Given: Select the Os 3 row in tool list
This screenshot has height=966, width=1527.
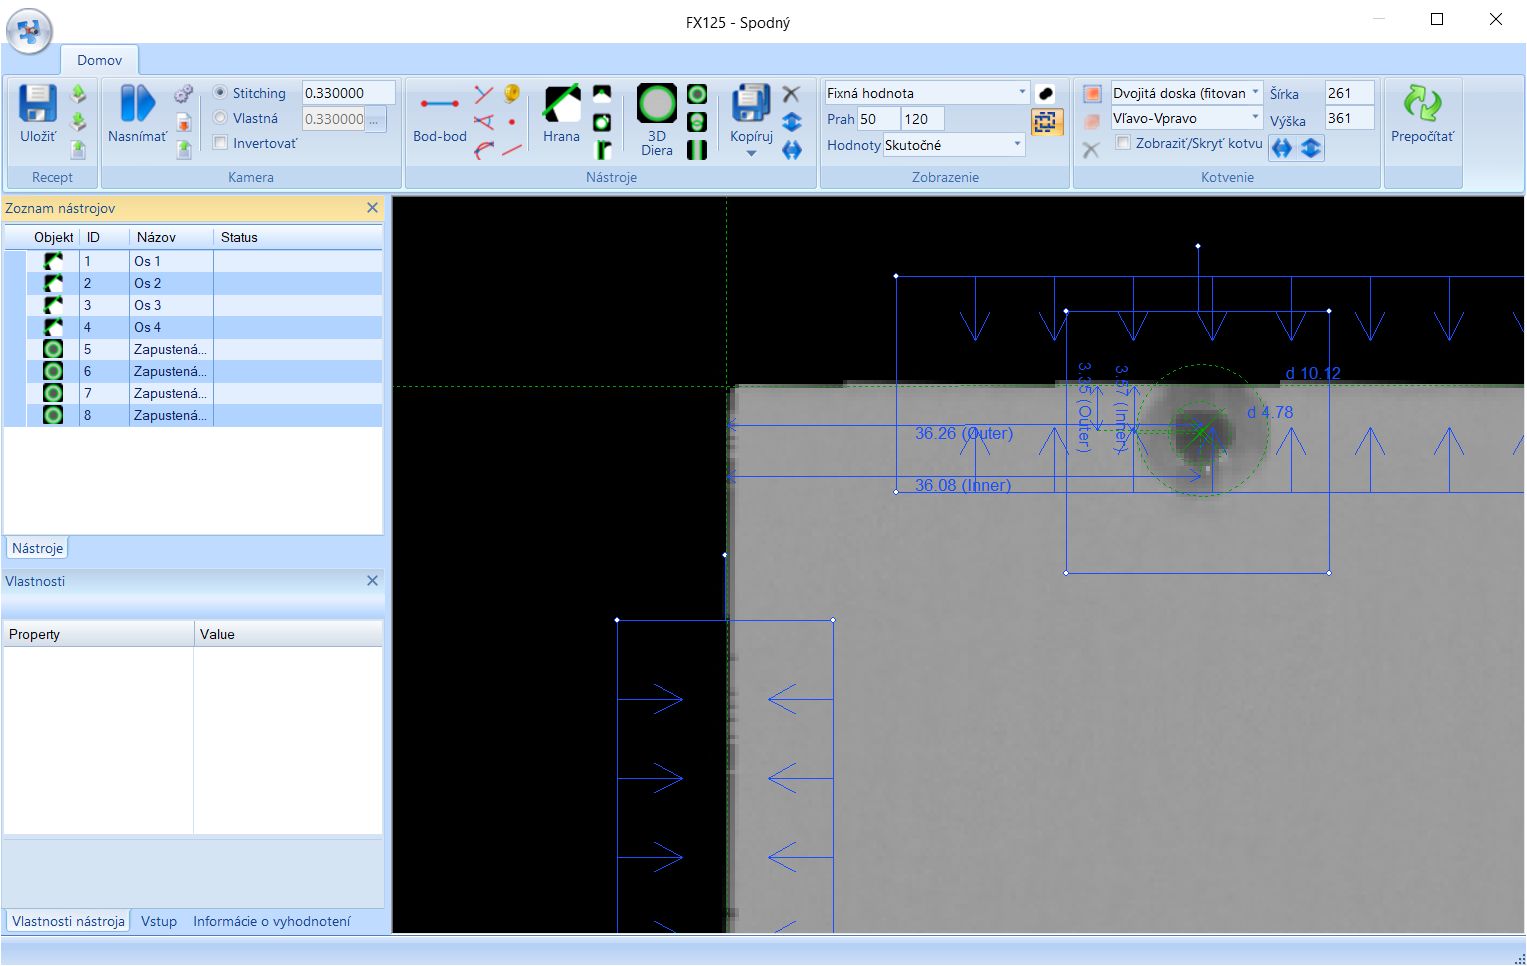Looking at the screenshot, I should (147, 305).
